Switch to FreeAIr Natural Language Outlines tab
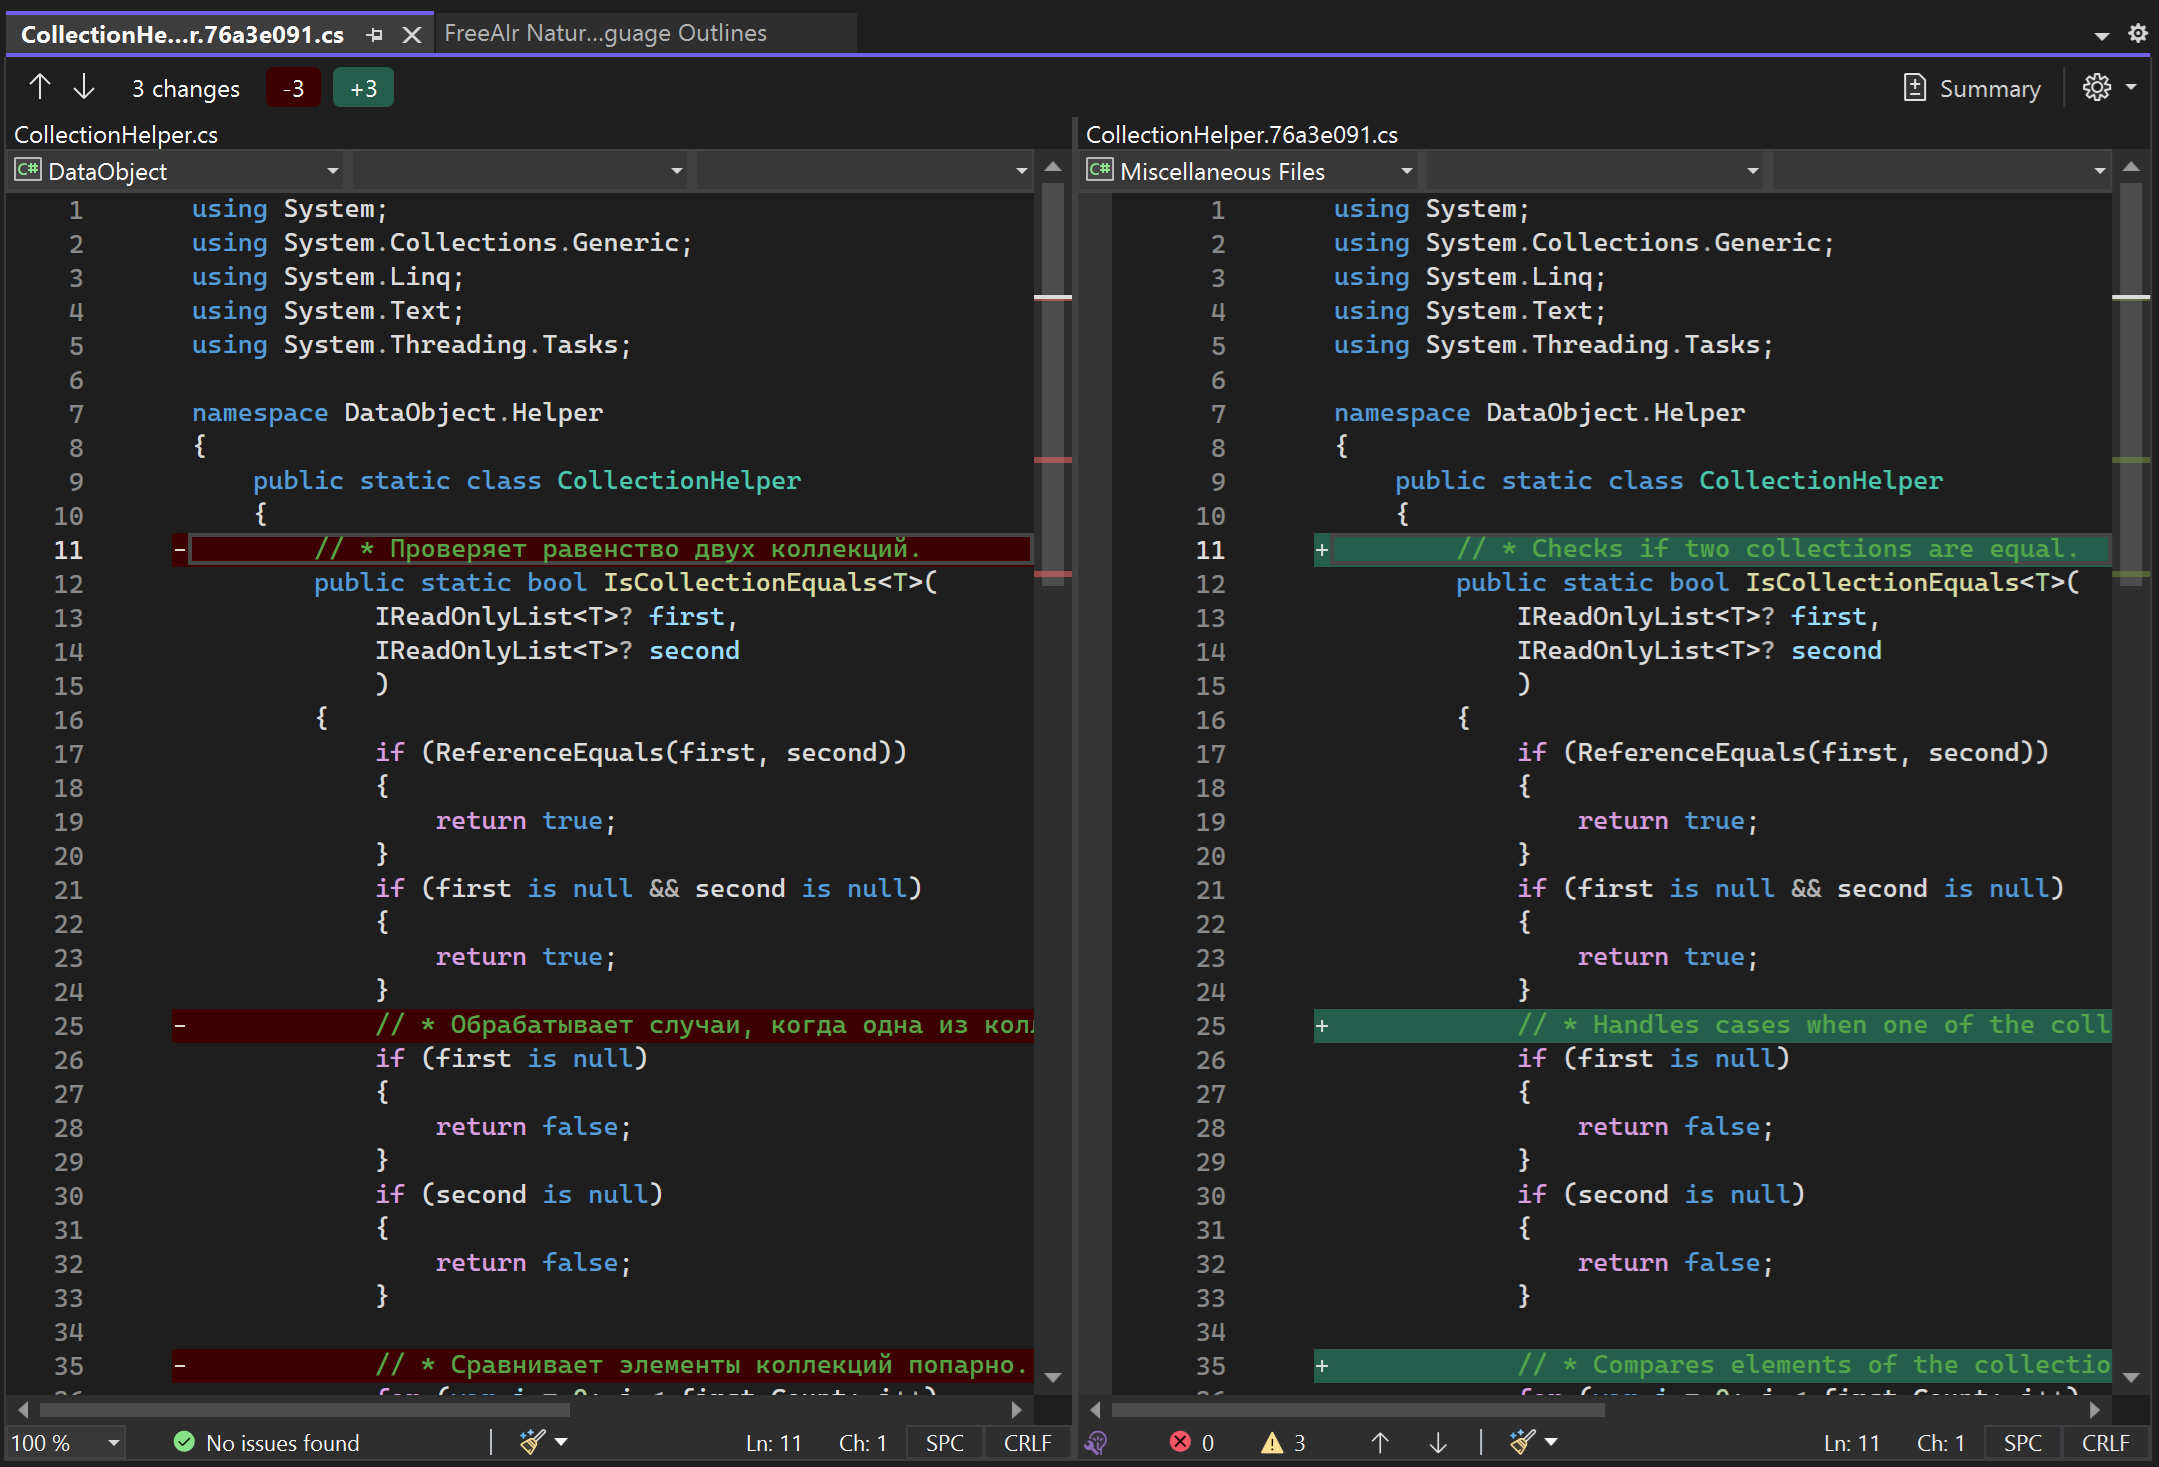 605,34
